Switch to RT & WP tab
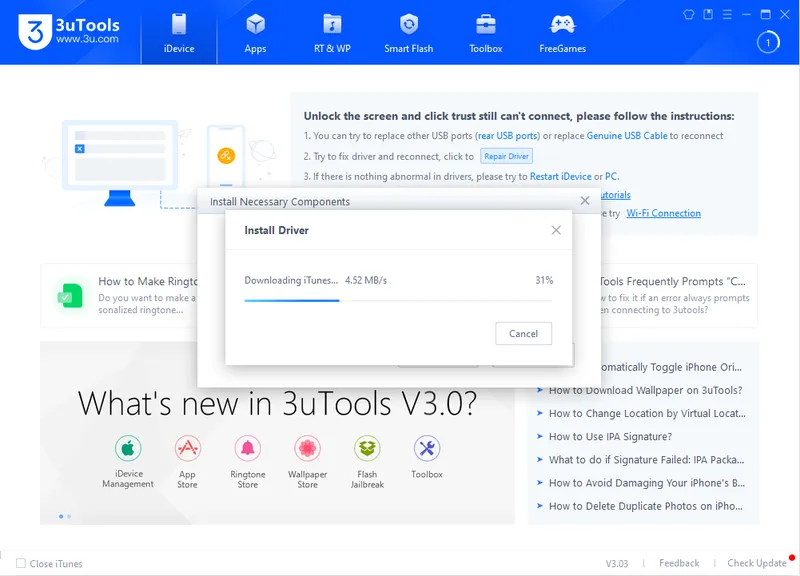The height and width of the screenshot is (576, 800). click(x=332, y=32)
